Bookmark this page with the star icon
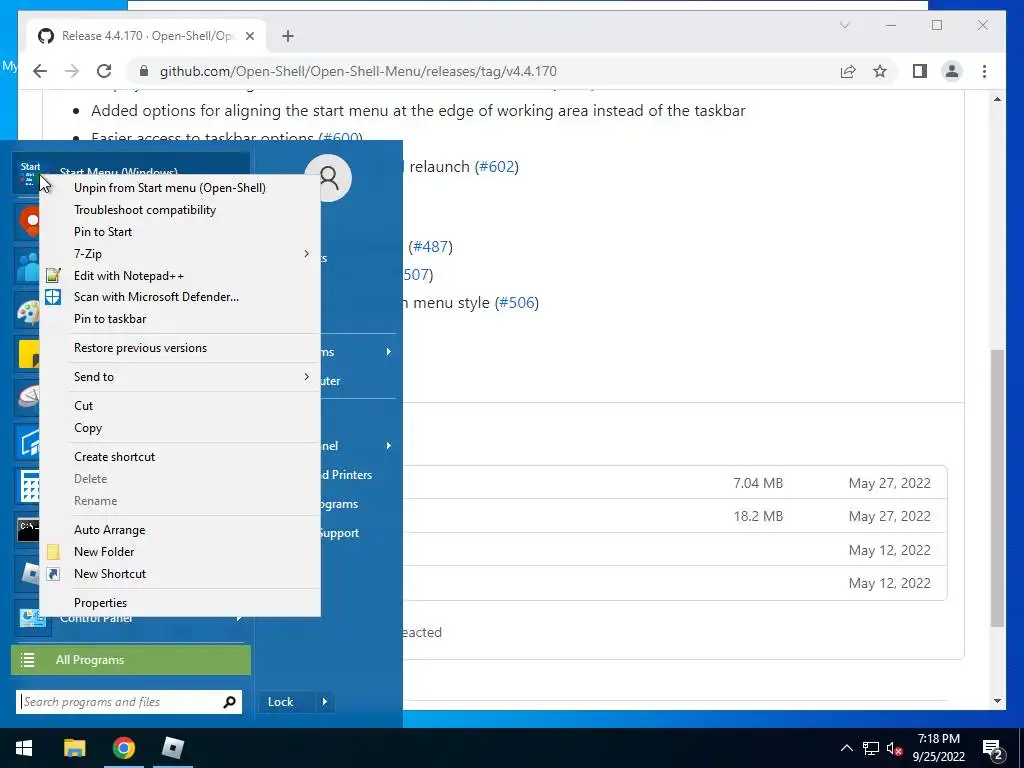This screenshot has height=768, width=1024. click(880, 71)
